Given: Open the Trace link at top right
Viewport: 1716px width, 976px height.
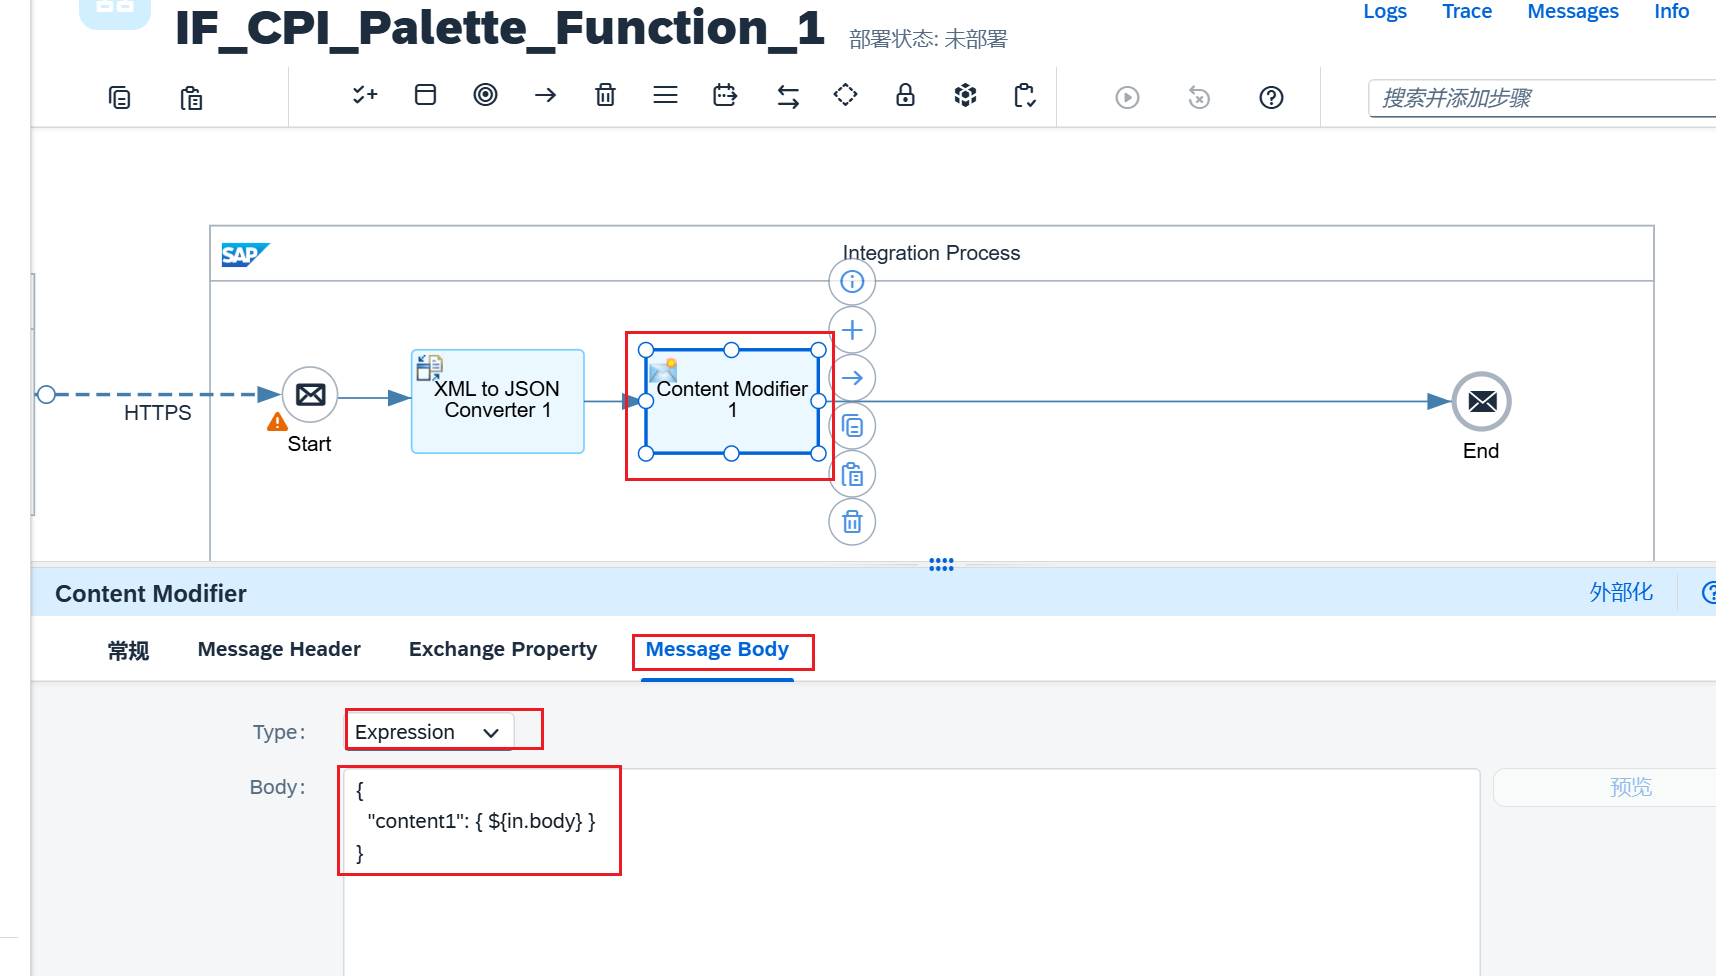Looking at the screenshot, I should [x=1466, y=11].
